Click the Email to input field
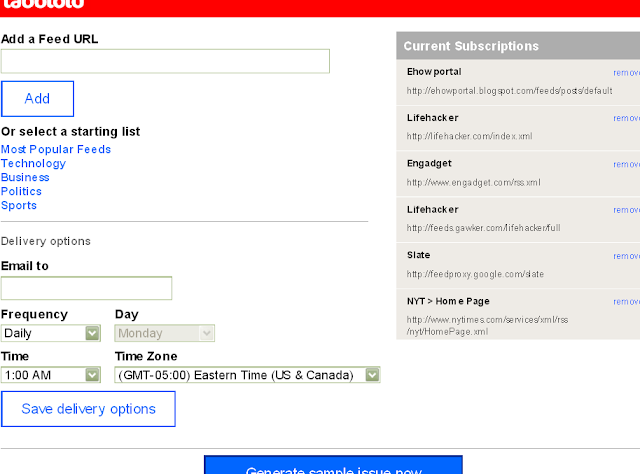 tap(87, 288)
